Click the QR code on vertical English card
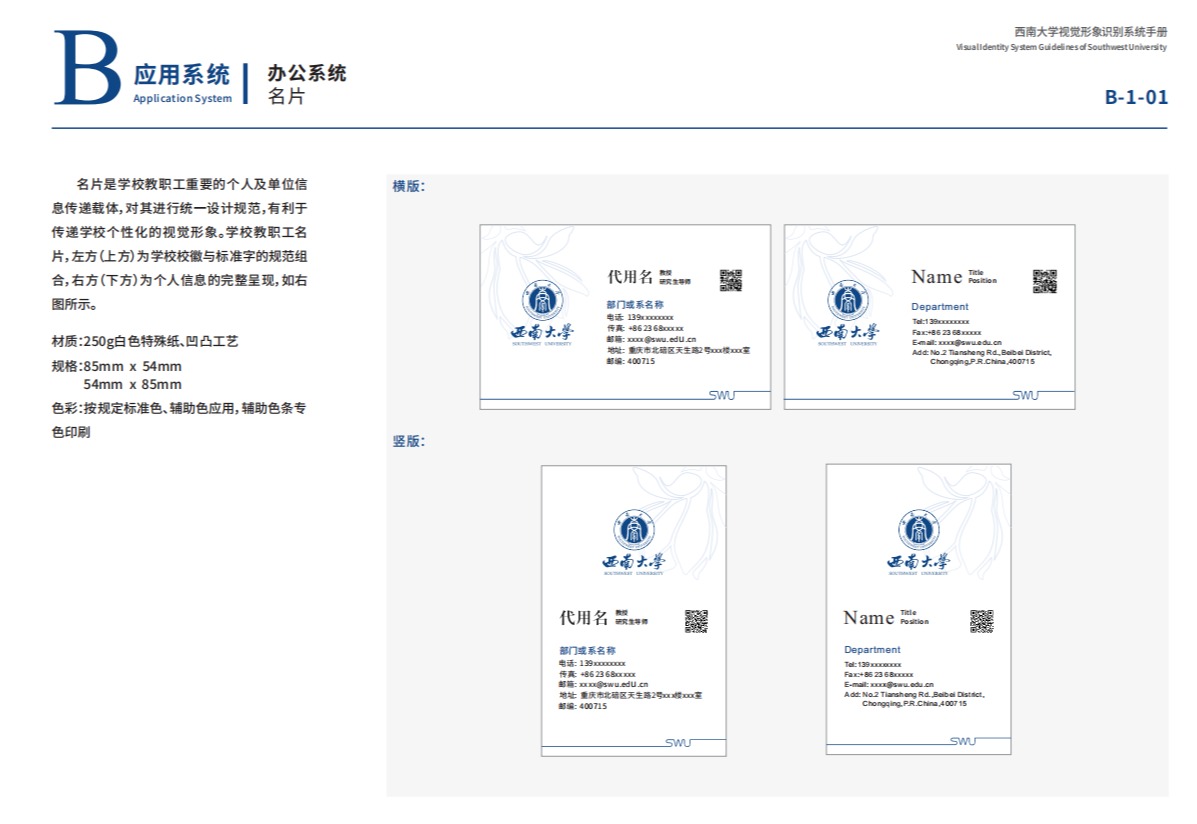This screenshot has width=1197, height=824. (982, 621)
